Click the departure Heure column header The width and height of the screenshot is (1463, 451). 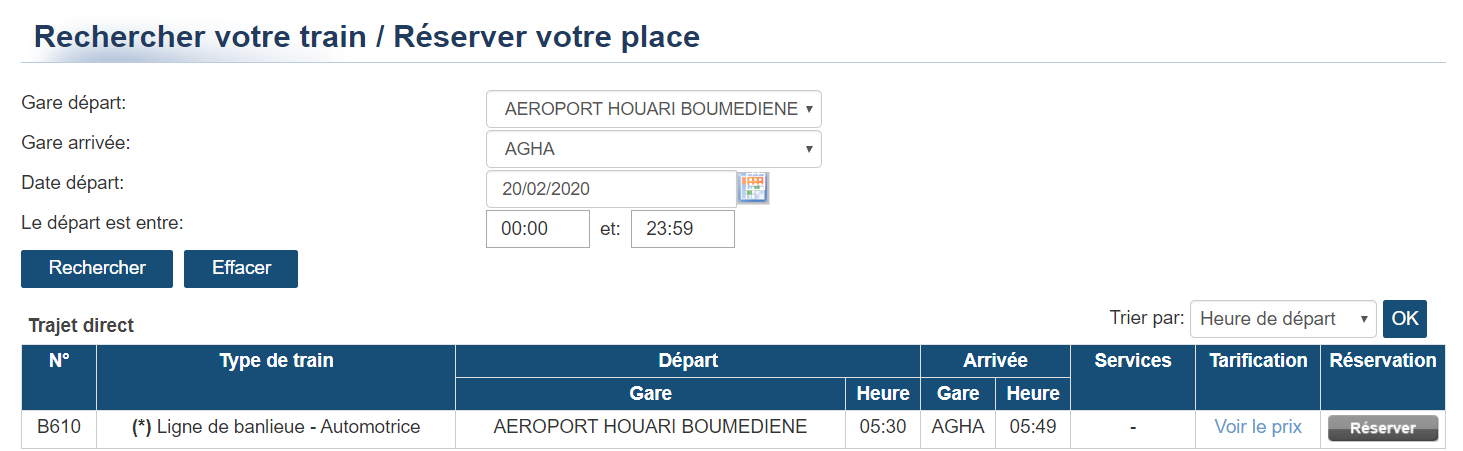[883, 394]
